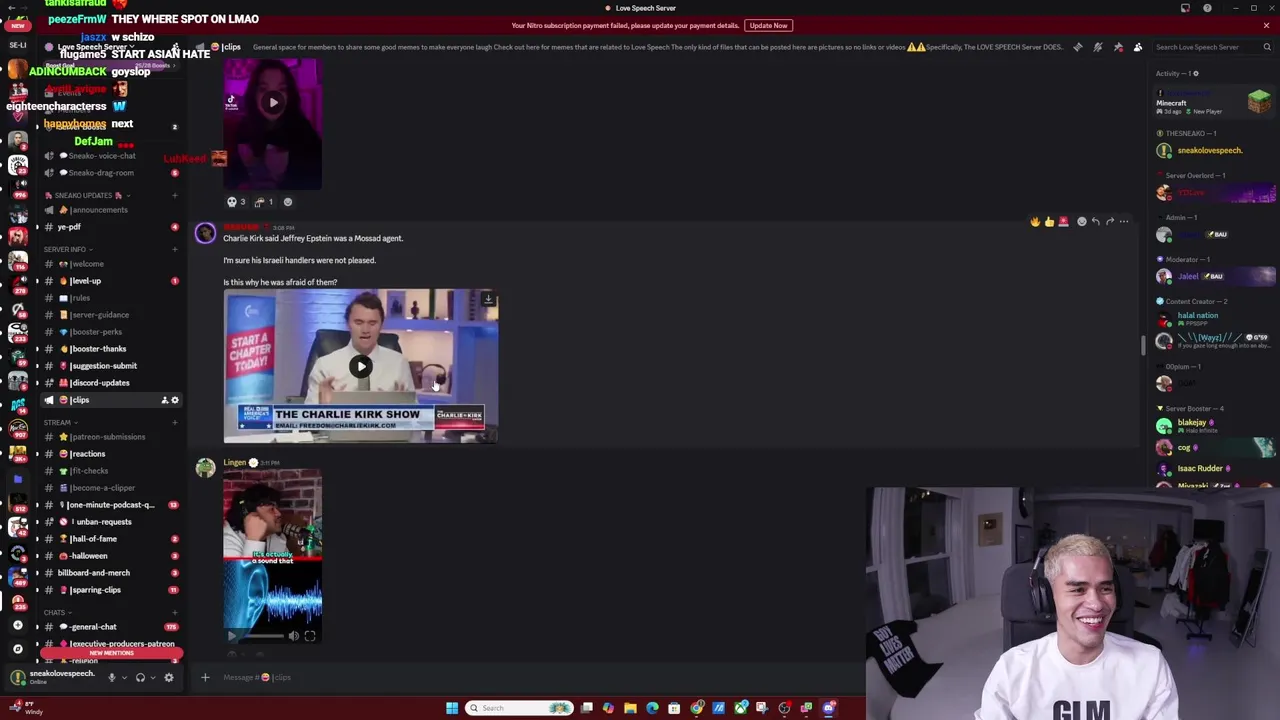This screenshot has width=1280, height=720.
Task: Create channel plus next to SERVER INFO
Action: 174,249
